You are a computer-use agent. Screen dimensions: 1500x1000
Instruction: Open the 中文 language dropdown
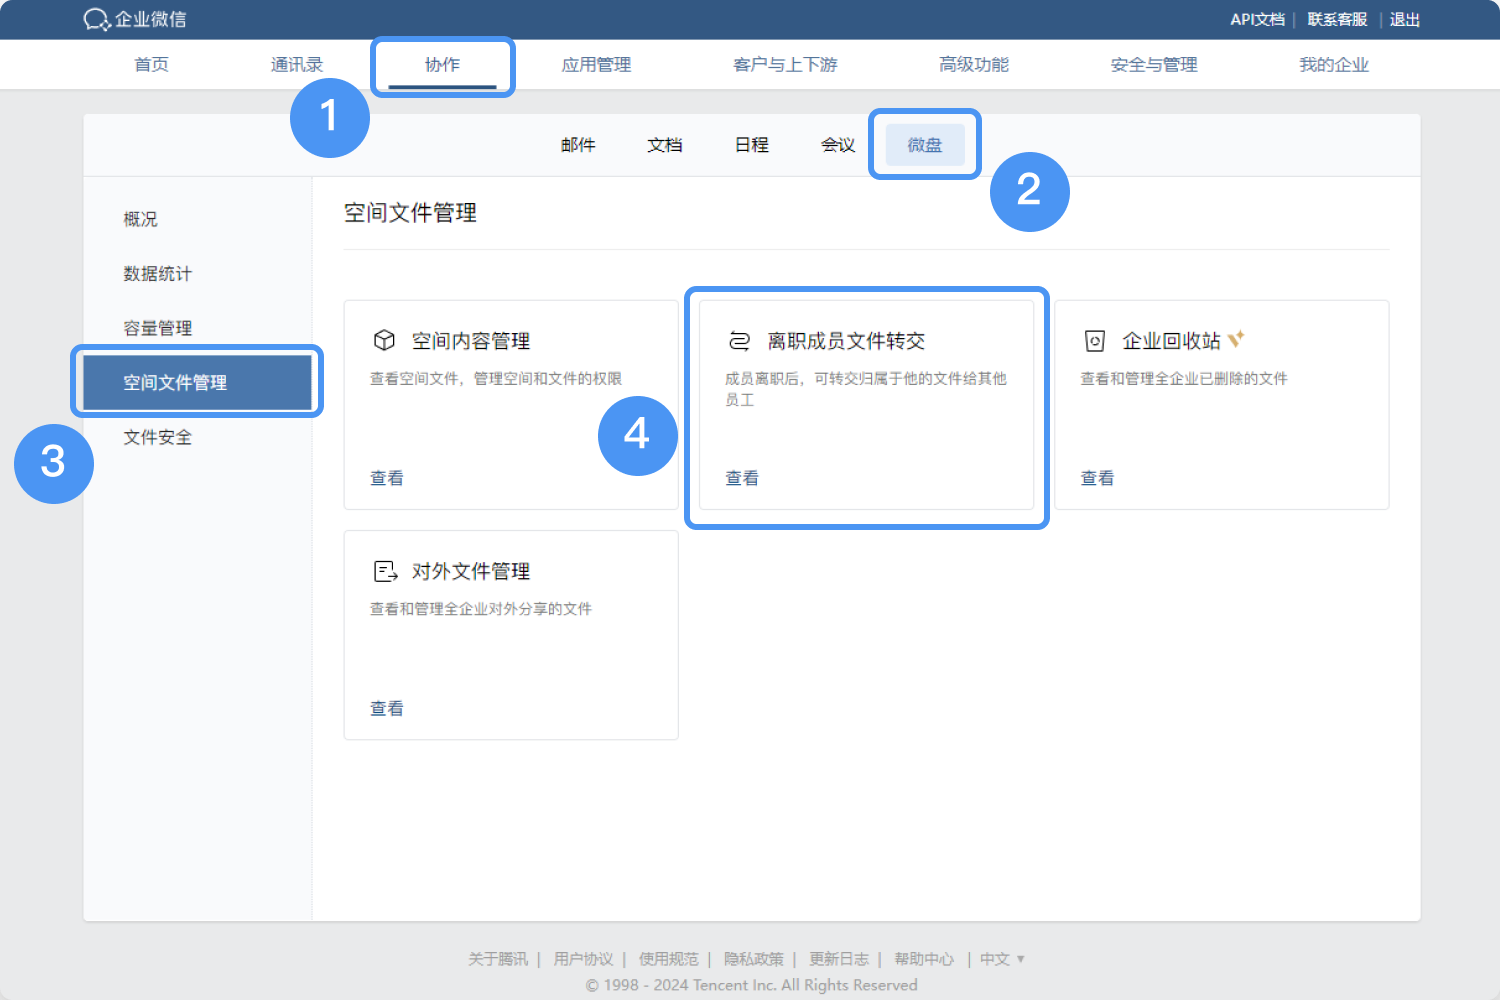coord(1000,958)
